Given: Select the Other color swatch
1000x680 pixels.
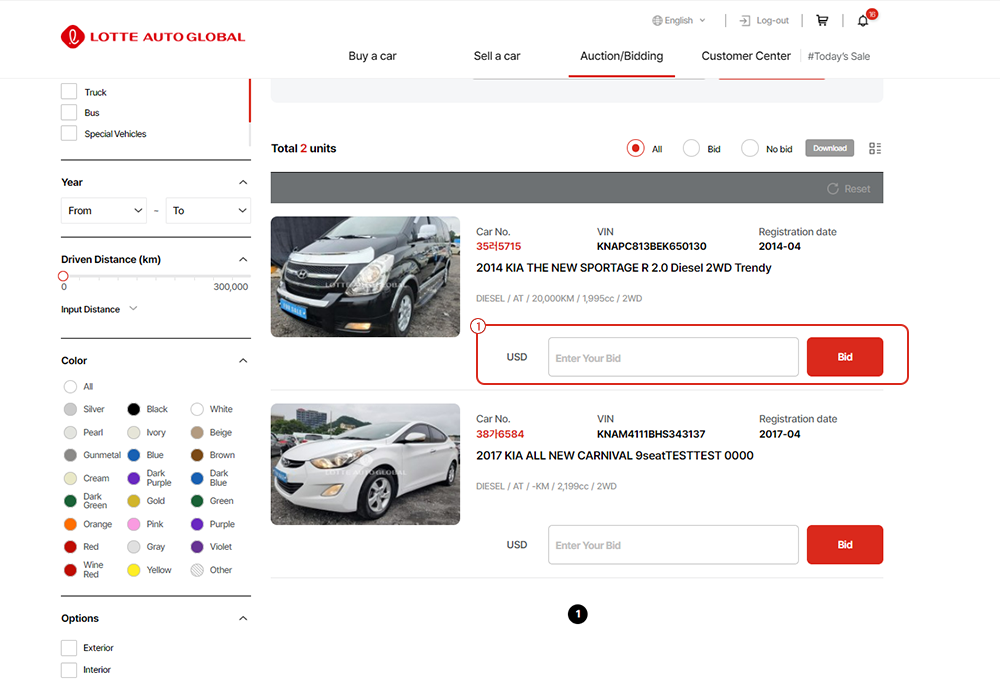Looking at the screenshot, I should click(x=197, y=570).
